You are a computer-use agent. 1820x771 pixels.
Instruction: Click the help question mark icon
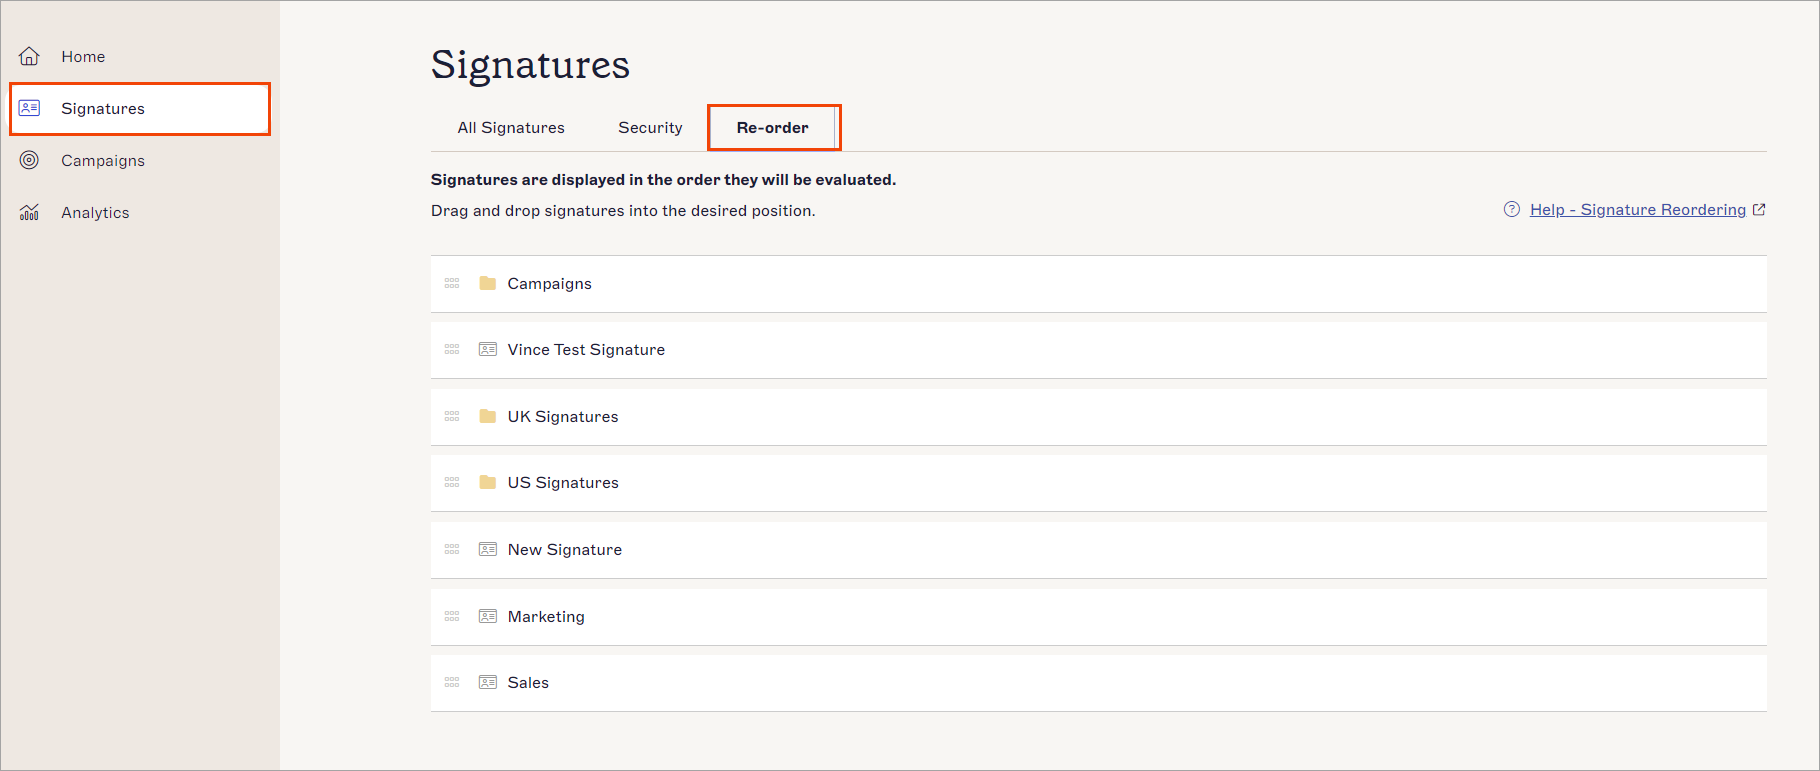point(1511,209)
